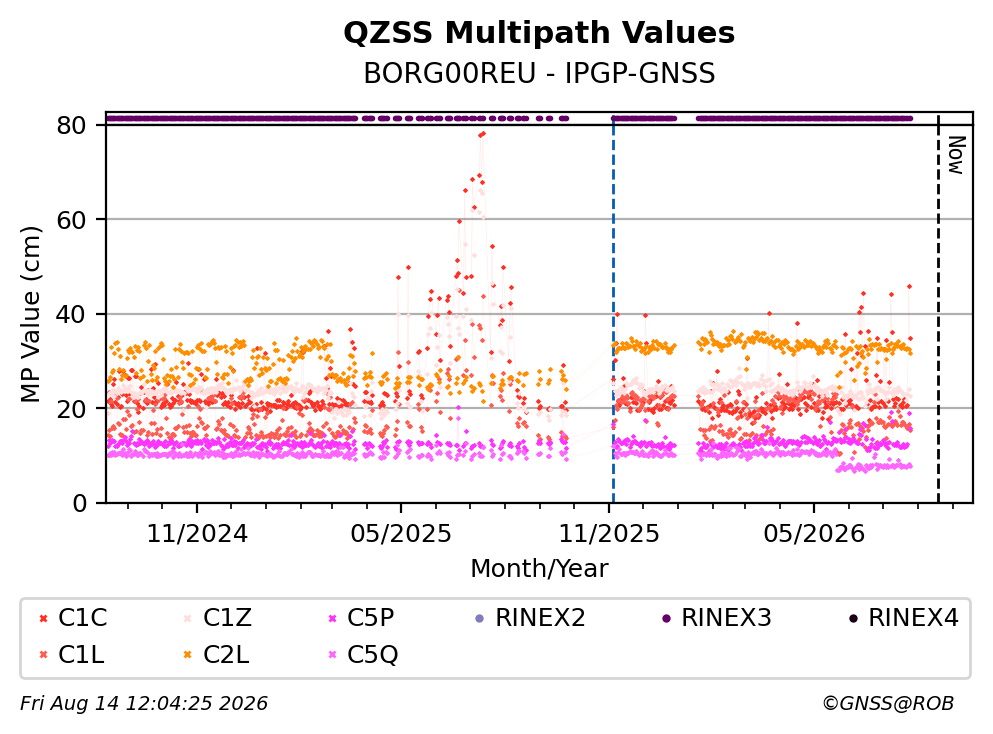Click the C1L legend entry
Image resolution: width=993 pixels, height=734 pixels.
(x=72, y=654)
